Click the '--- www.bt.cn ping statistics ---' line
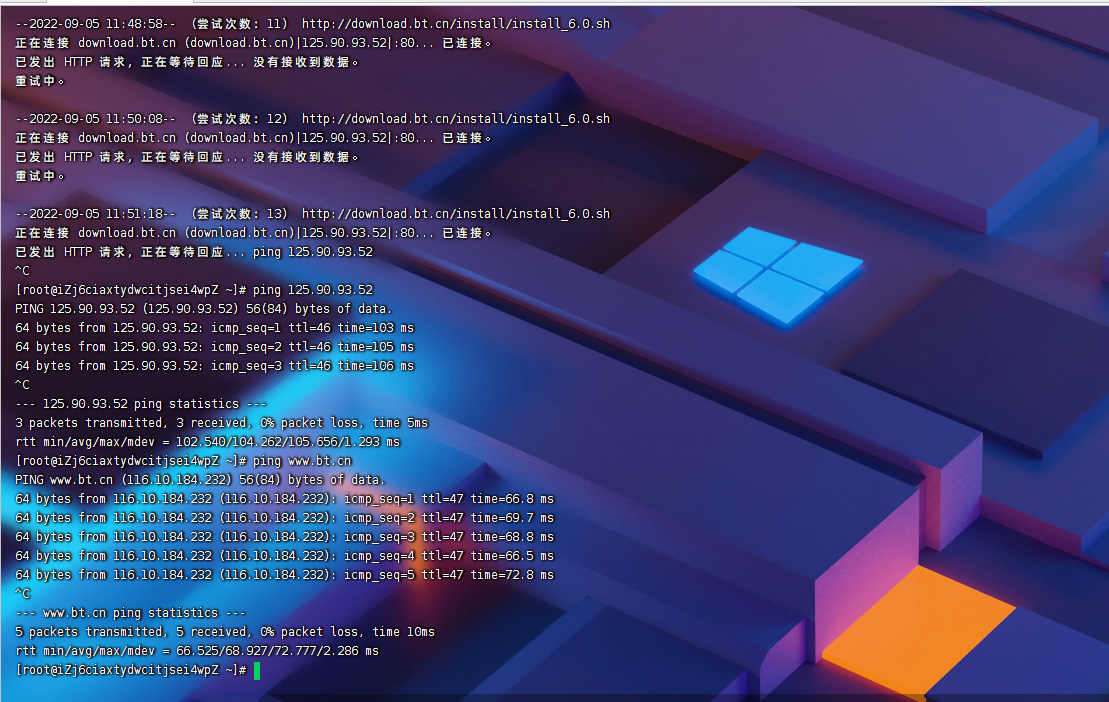 [x=130, y=613]
